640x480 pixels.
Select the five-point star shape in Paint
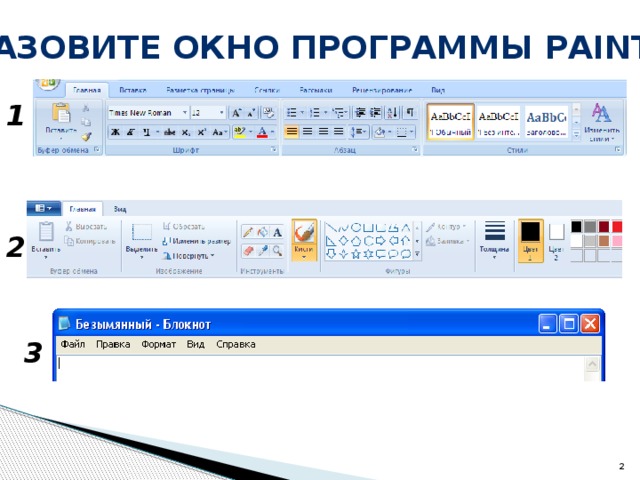tap(356, 254)
